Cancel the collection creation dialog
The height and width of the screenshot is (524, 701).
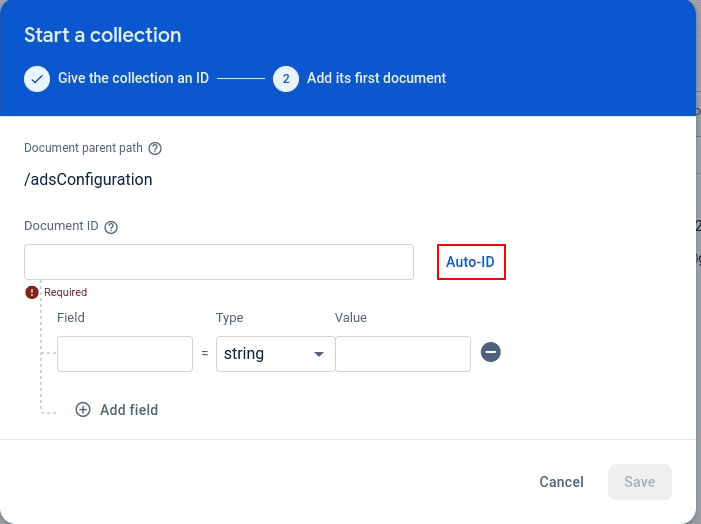561,482
